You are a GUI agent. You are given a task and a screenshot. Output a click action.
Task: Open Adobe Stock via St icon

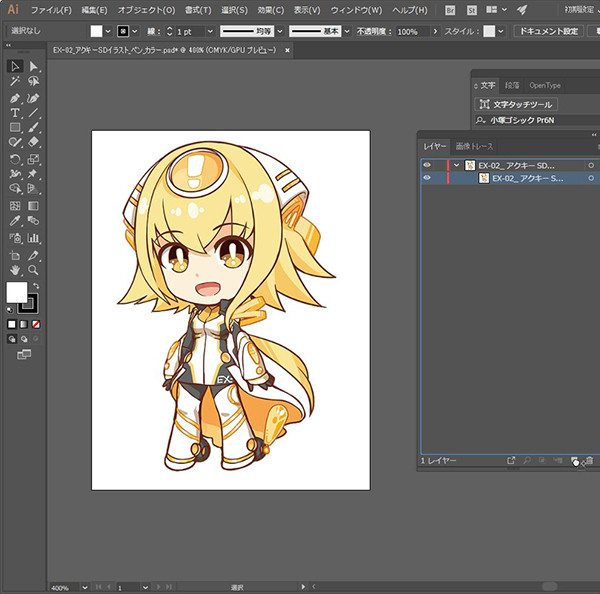pos(472,10)
